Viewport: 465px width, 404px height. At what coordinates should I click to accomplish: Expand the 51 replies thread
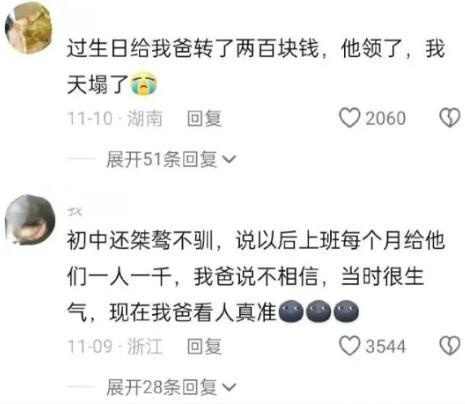click(x=171, y=159)
